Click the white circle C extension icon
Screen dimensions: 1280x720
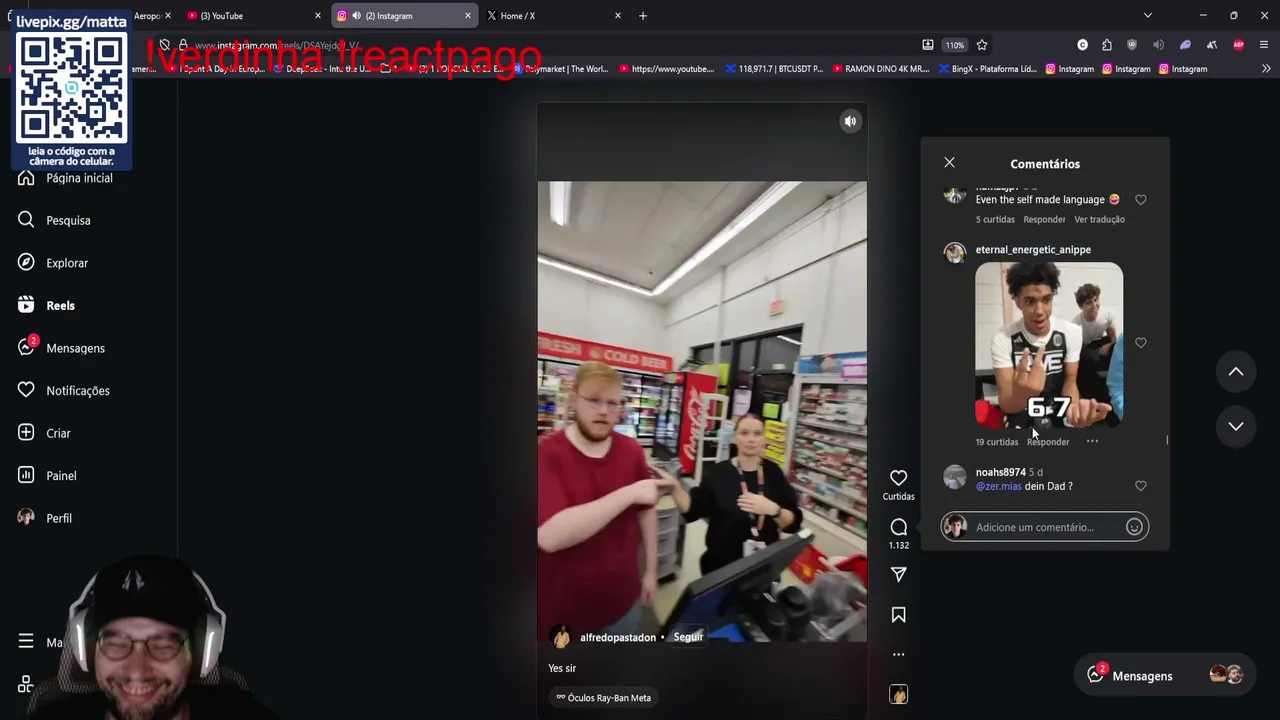(1082, 45)
